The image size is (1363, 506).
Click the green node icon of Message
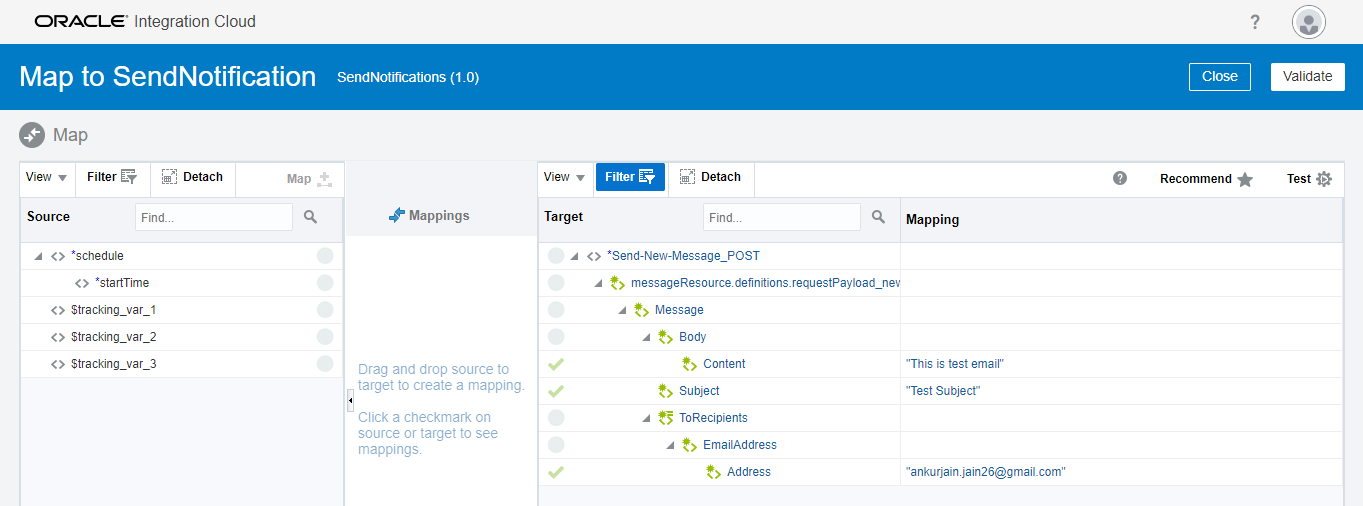[x=641, y=310]
